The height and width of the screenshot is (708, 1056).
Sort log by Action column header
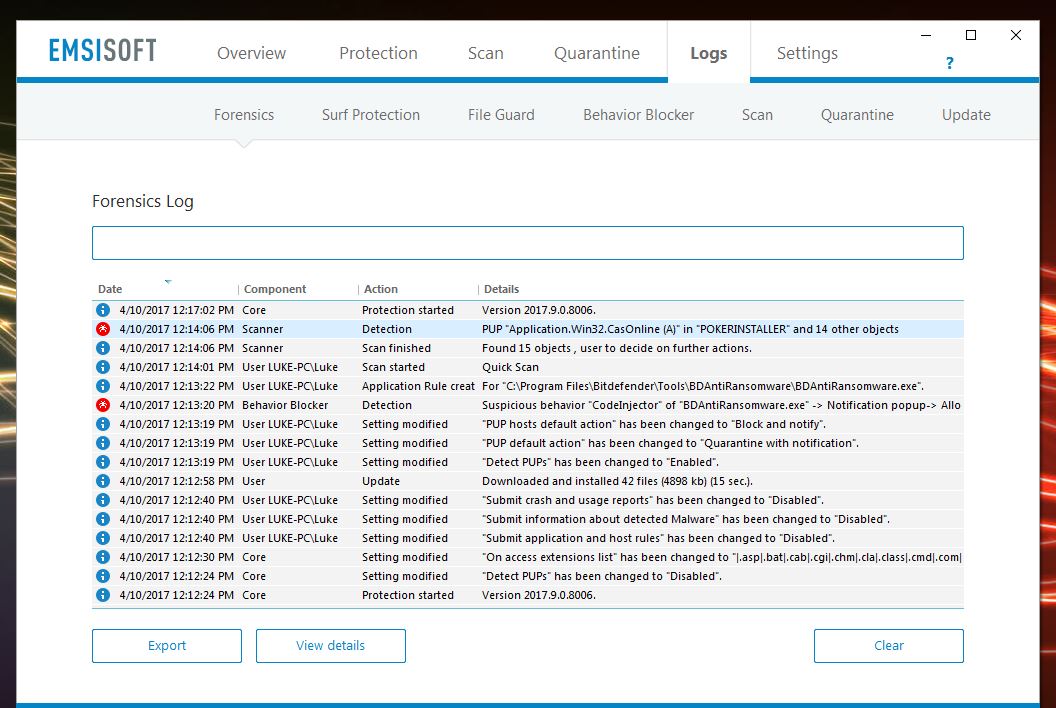point(381,289)
